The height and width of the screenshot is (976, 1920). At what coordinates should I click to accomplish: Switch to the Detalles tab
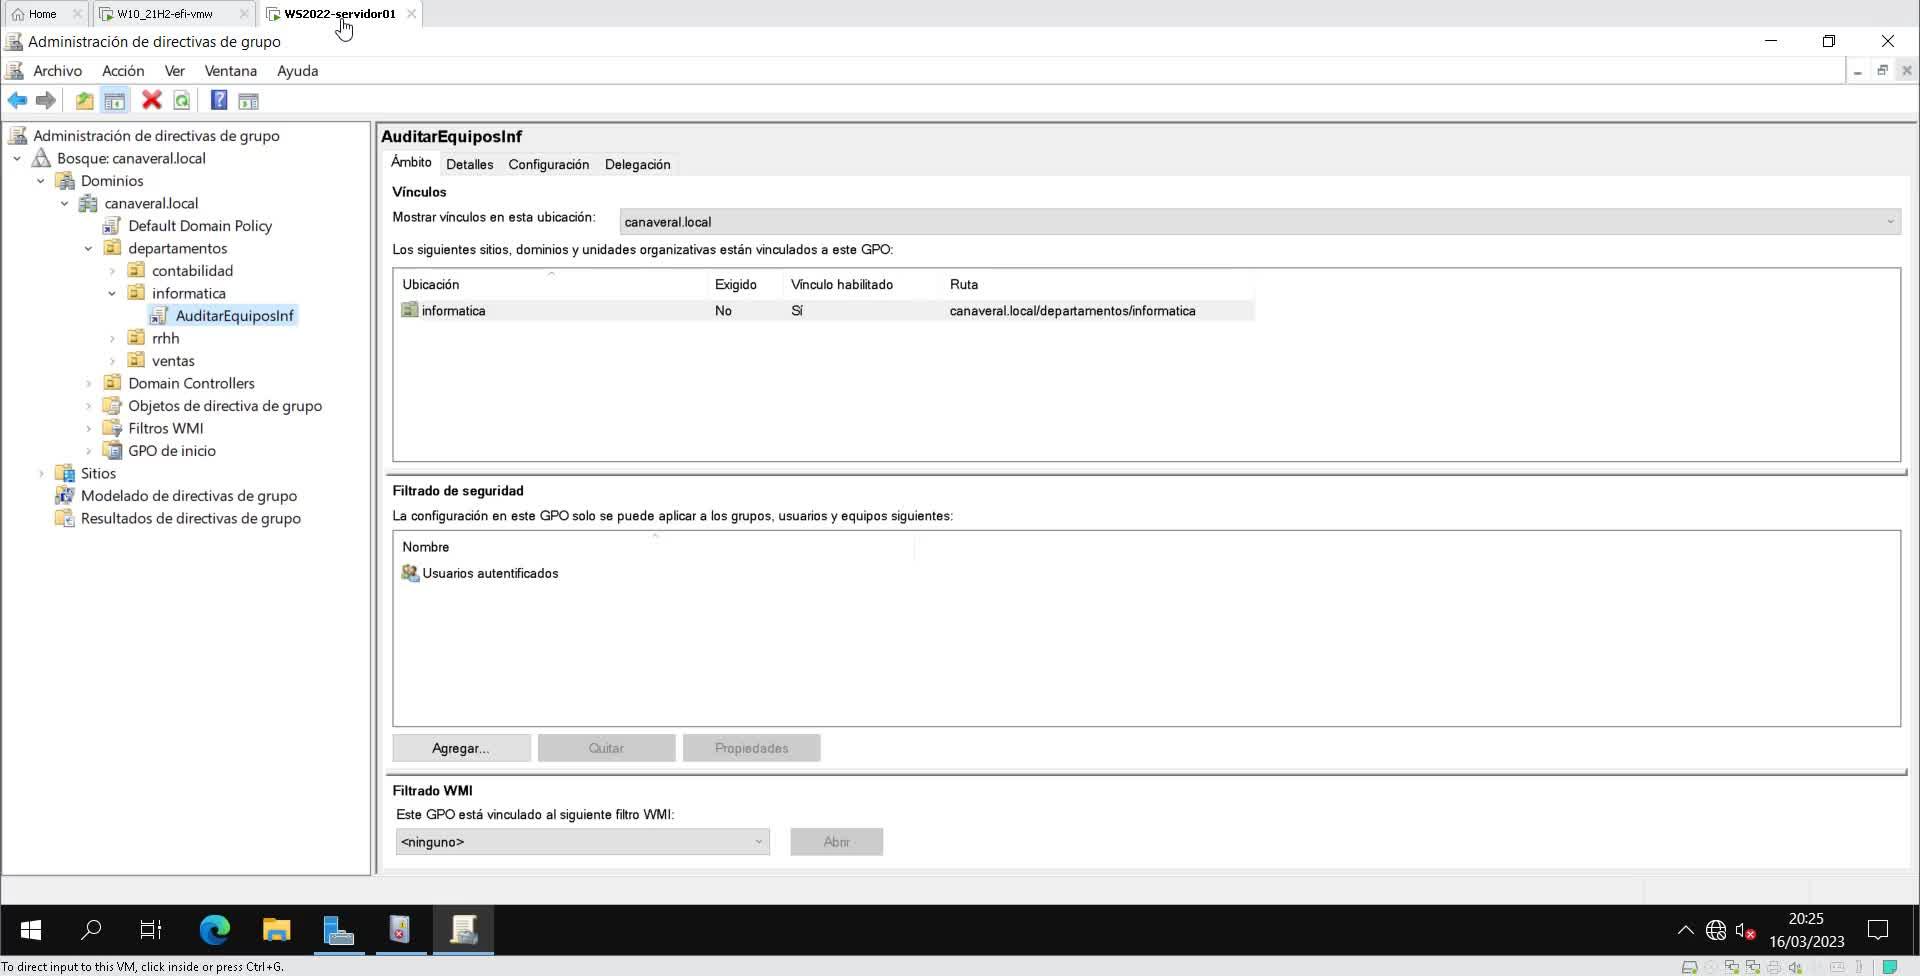[469, 165]
